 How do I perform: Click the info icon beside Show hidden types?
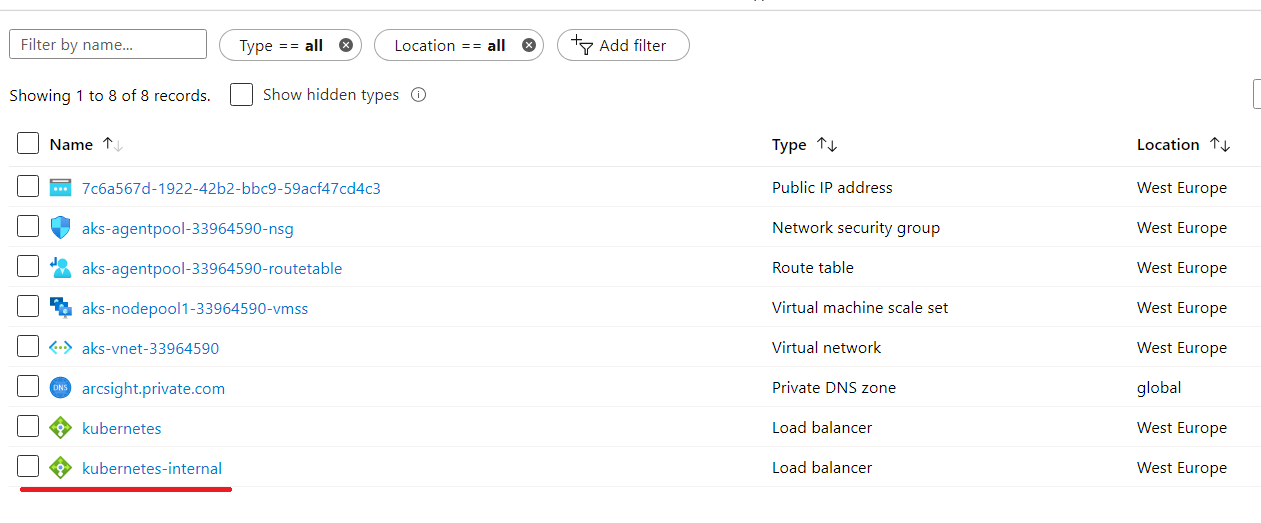419,95
